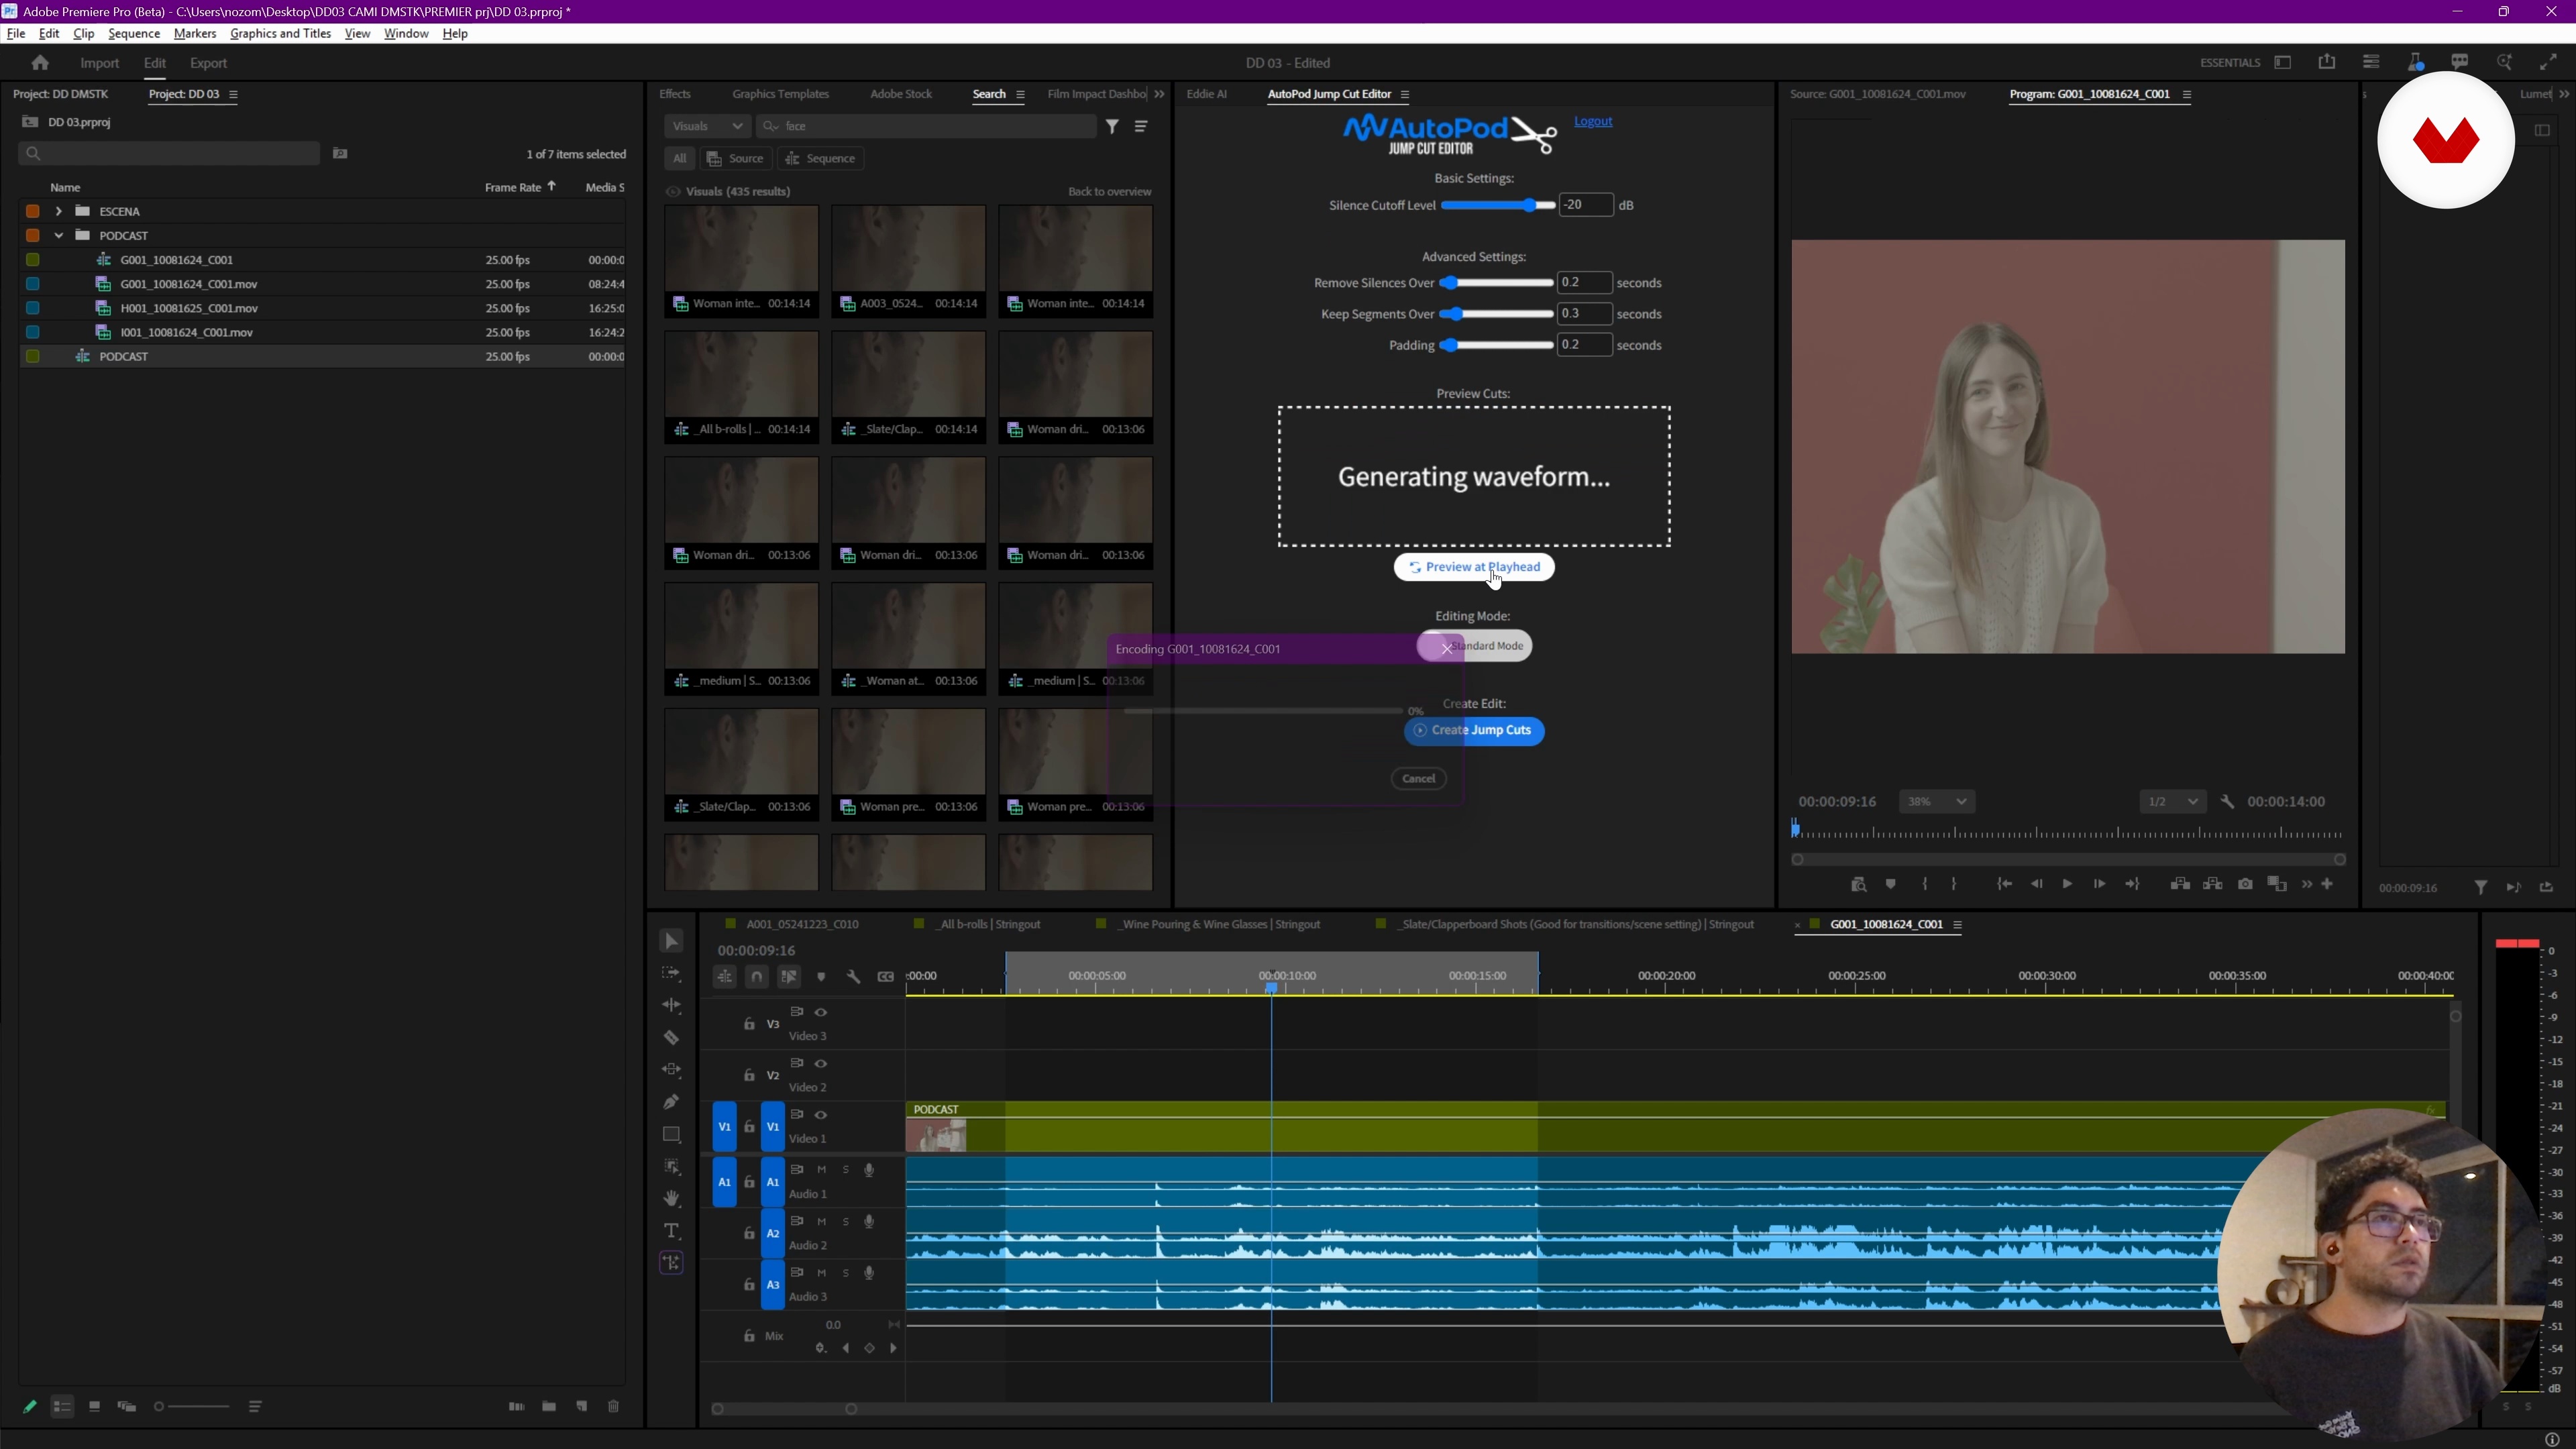
Task: Switch to the Export workspace tab
Action: point(209,63)
